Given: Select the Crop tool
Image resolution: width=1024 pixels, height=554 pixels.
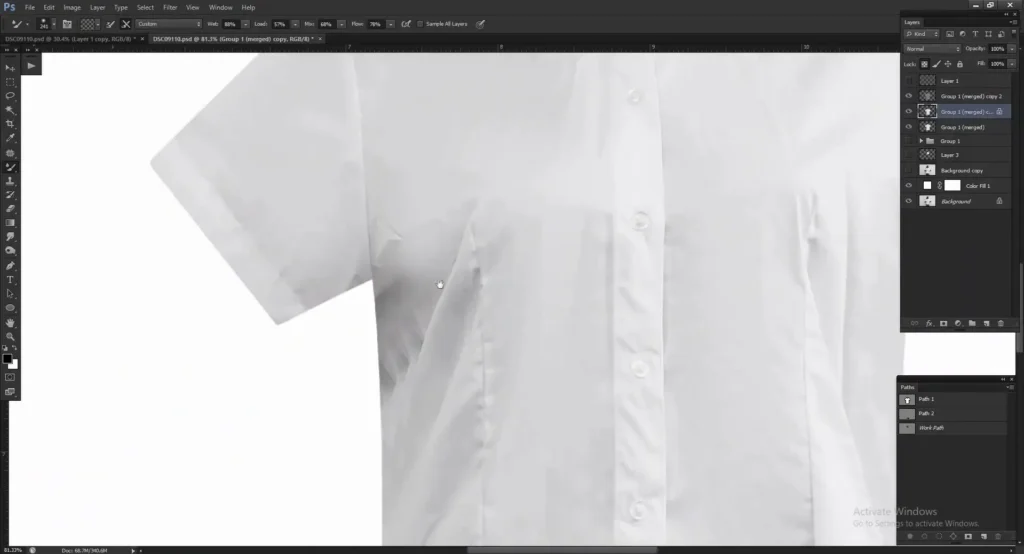Looking at the screenshot, I should [10, 123].
